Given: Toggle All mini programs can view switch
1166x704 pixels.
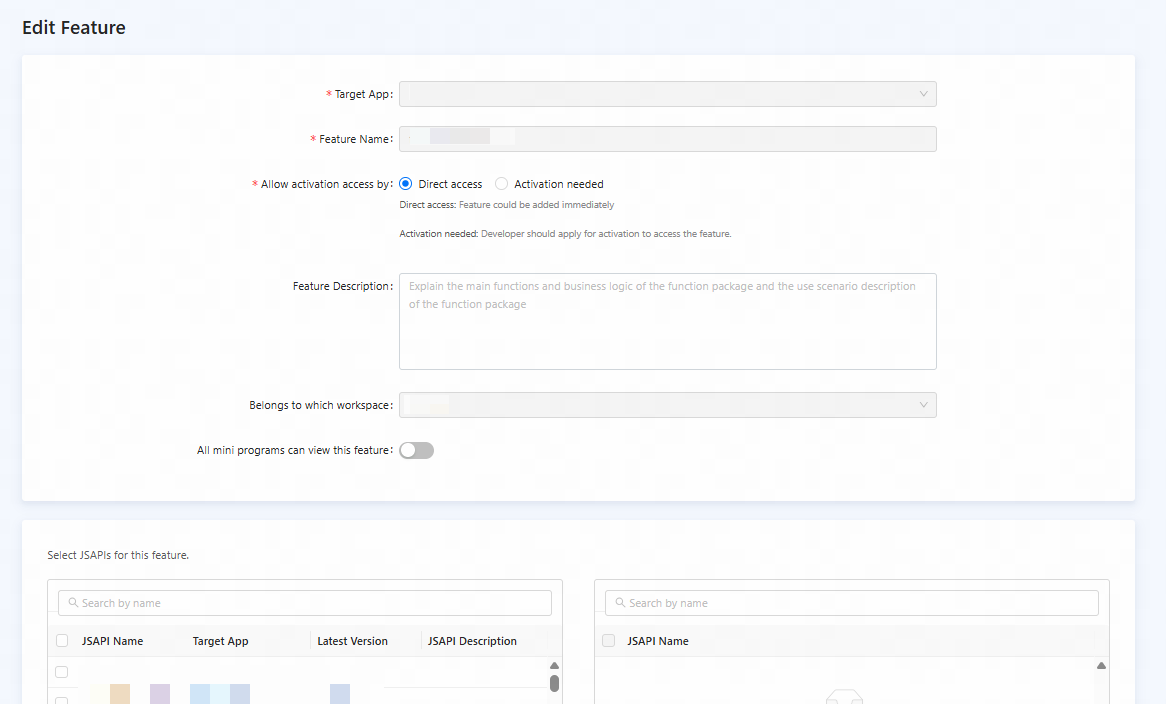Looking at the screenshot, I should coord(416,451).
